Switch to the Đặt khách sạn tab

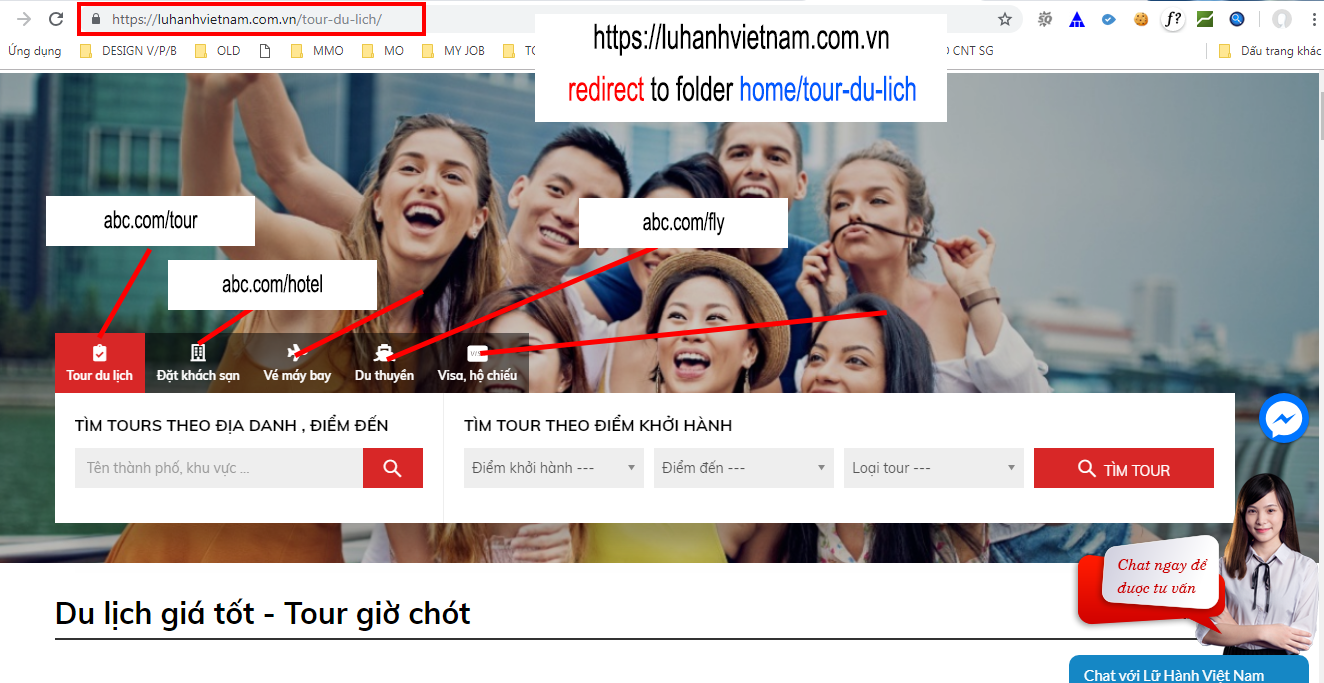[x=198, y=363]
